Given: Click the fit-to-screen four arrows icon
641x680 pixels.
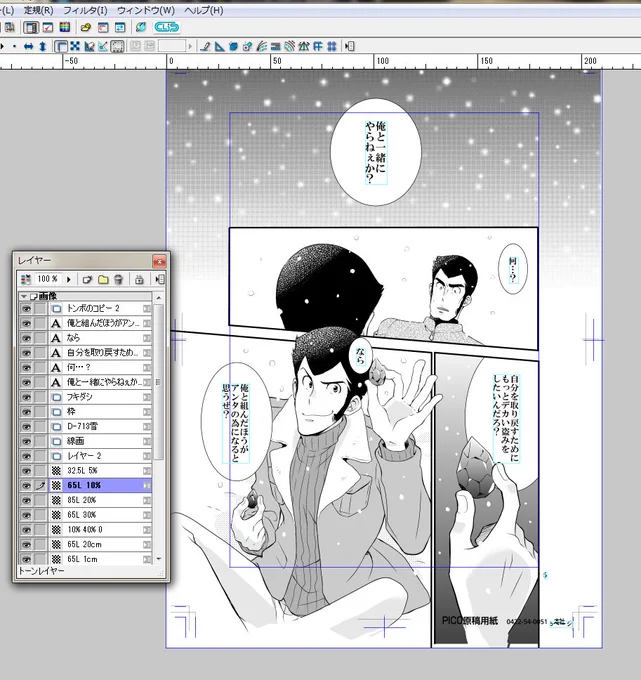Looking at the screenshot, I should [75, 46].
